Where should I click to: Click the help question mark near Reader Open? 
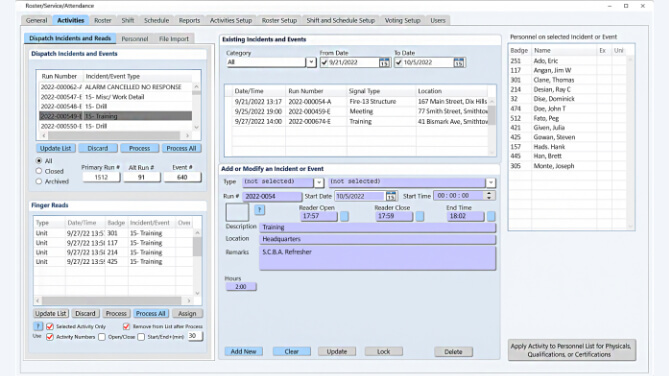coord(259,210)
